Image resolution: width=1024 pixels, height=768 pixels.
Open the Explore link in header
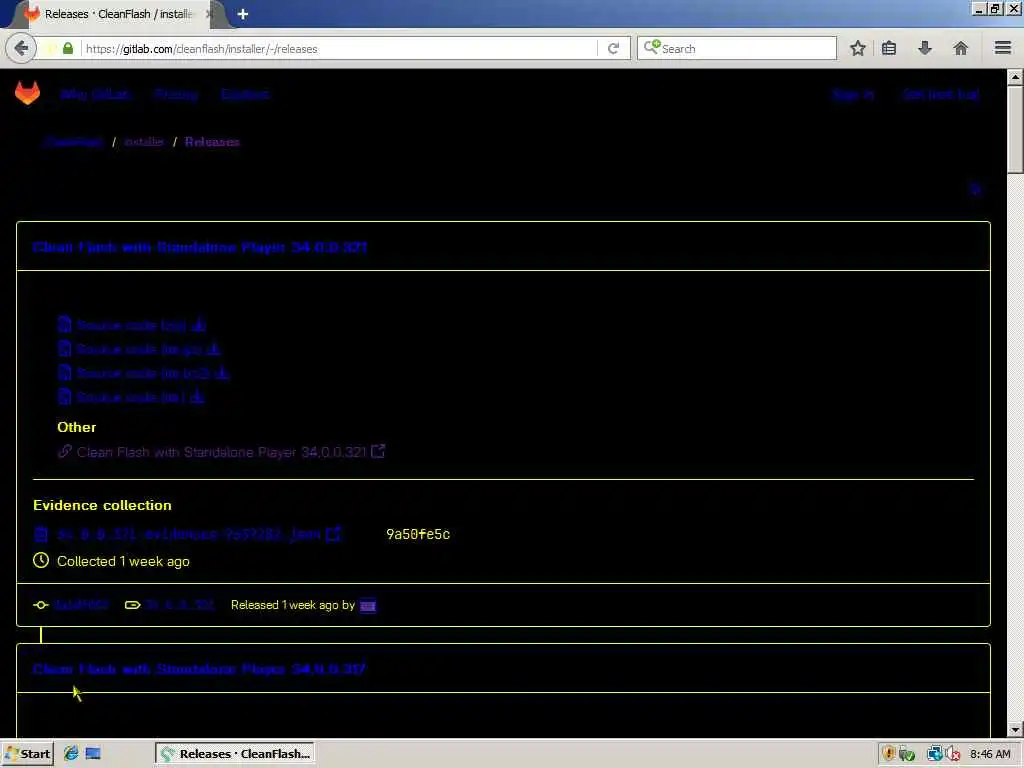click(x=245, y=95)
